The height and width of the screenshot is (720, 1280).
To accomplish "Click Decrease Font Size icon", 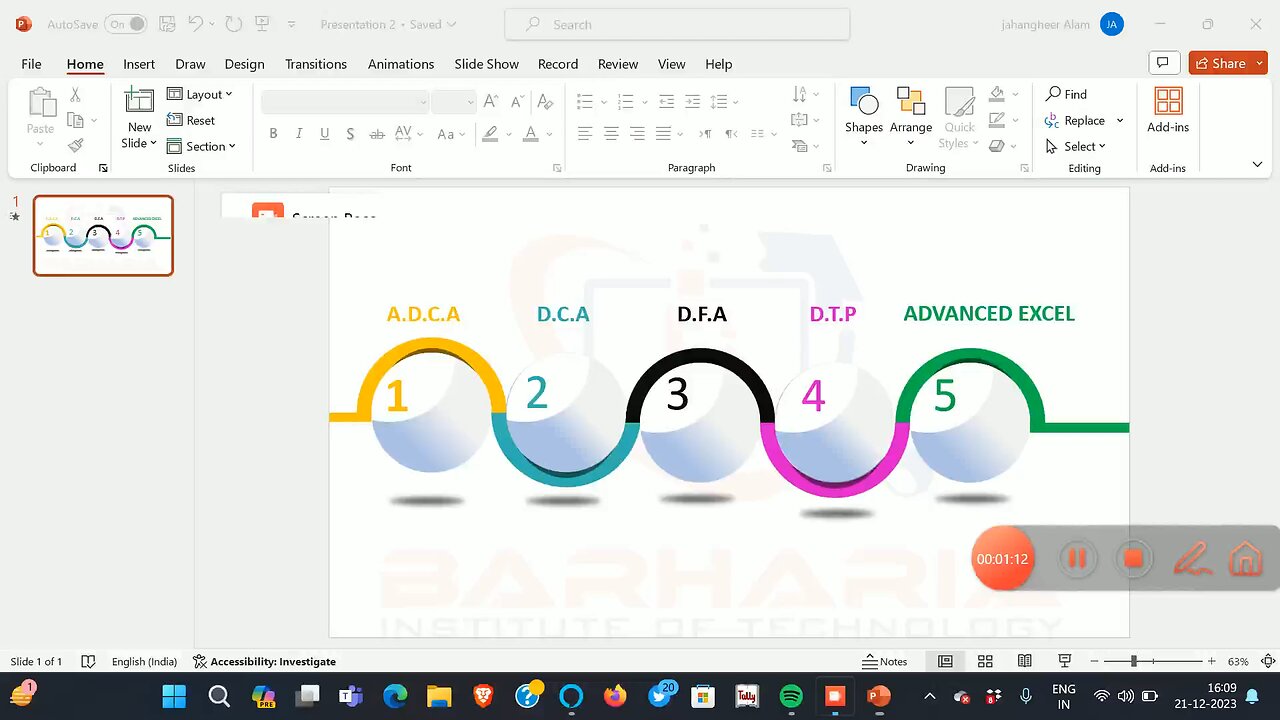I will tap(517, 101).
